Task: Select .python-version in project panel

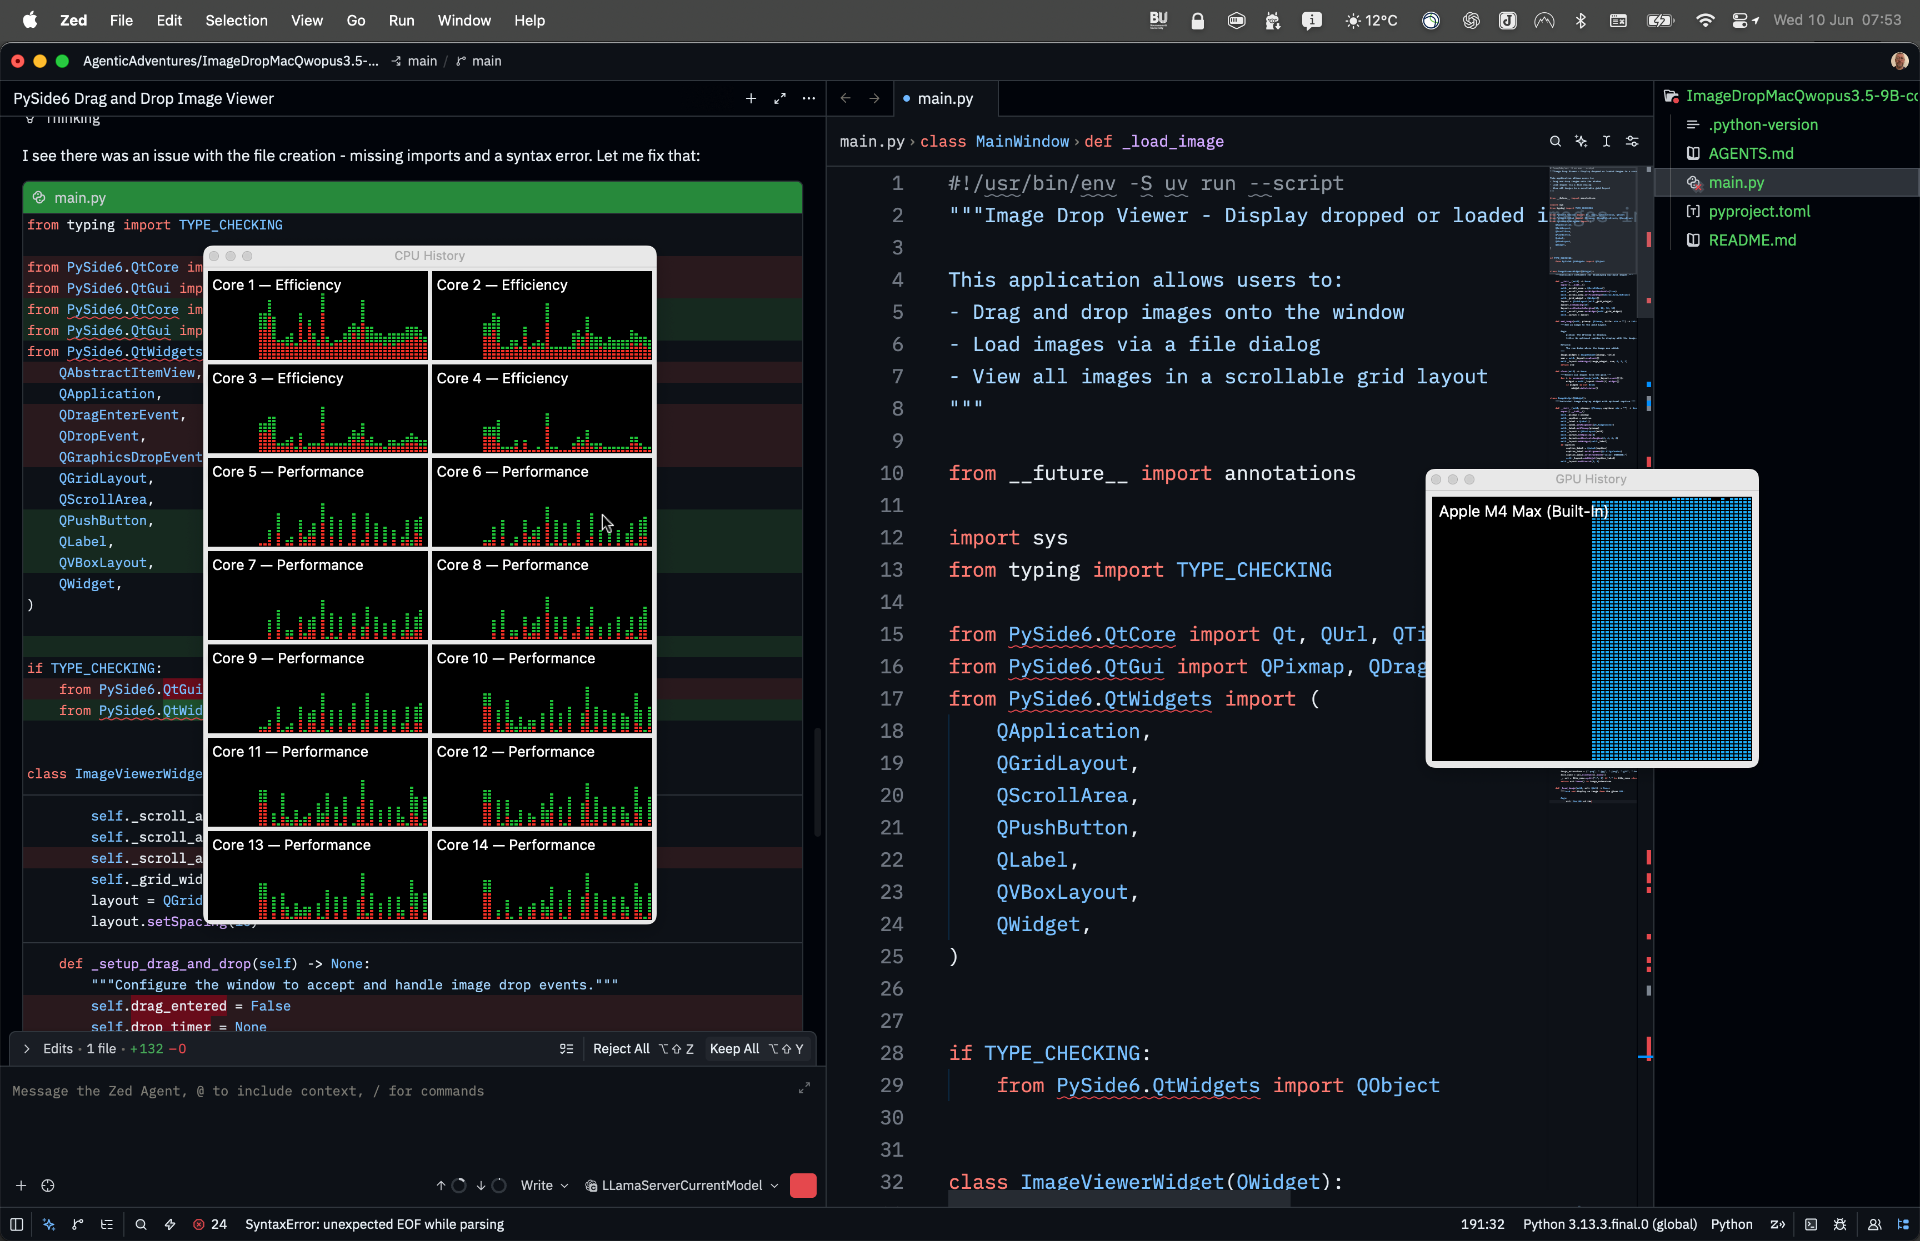Action: click(1763, 125)
